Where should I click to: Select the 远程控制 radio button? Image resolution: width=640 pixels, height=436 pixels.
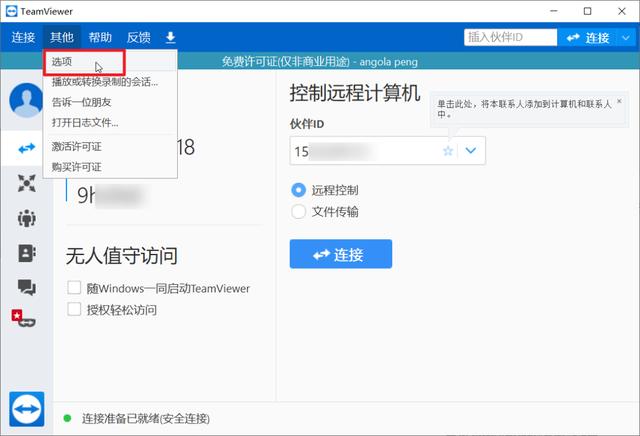pos(298,190)
